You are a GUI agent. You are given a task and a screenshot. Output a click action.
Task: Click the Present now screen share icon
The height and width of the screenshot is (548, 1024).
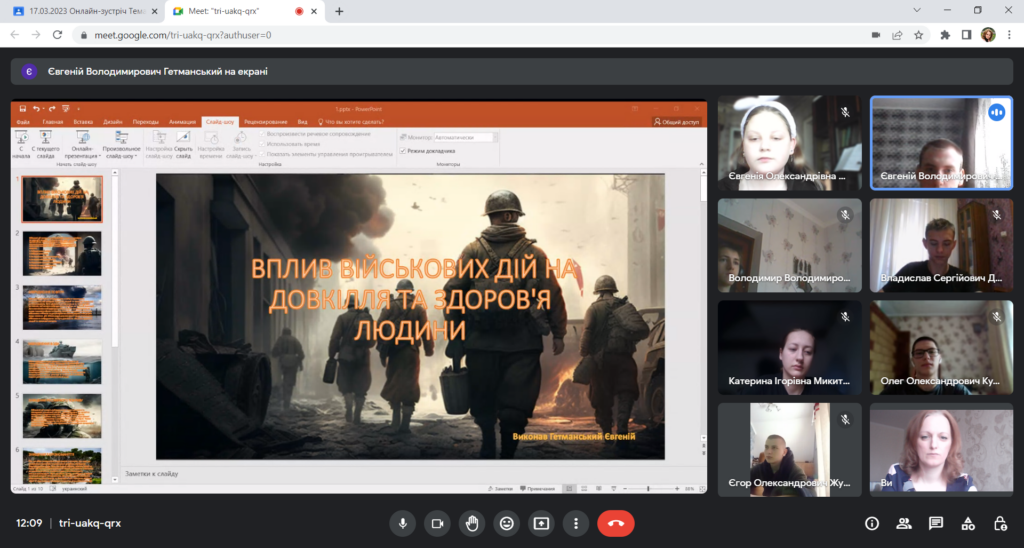[541, 523]
